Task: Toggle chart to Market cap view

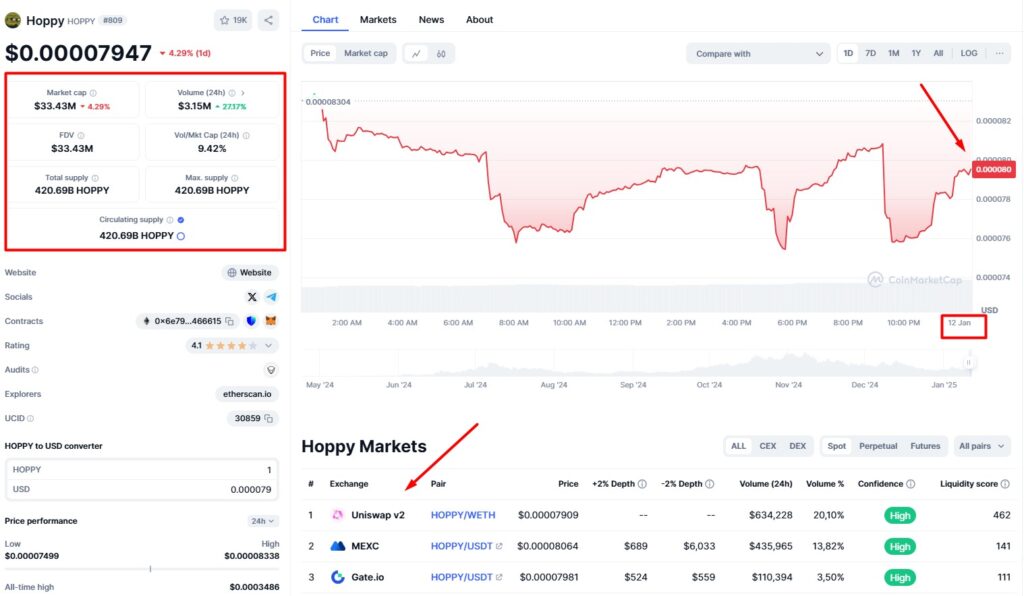Action: tap(365, 53)
